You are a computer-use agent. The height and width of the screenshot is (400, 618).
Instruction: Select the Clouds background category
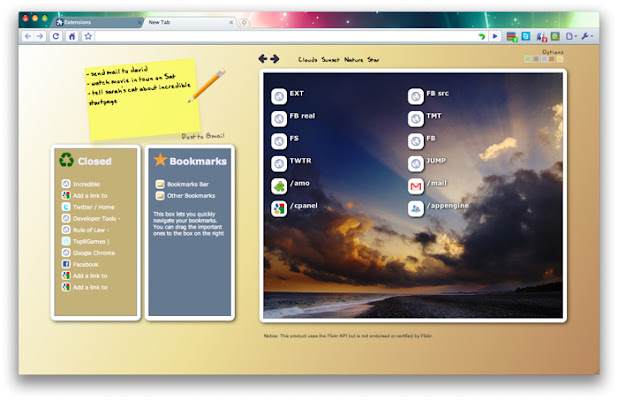[307, 60]
